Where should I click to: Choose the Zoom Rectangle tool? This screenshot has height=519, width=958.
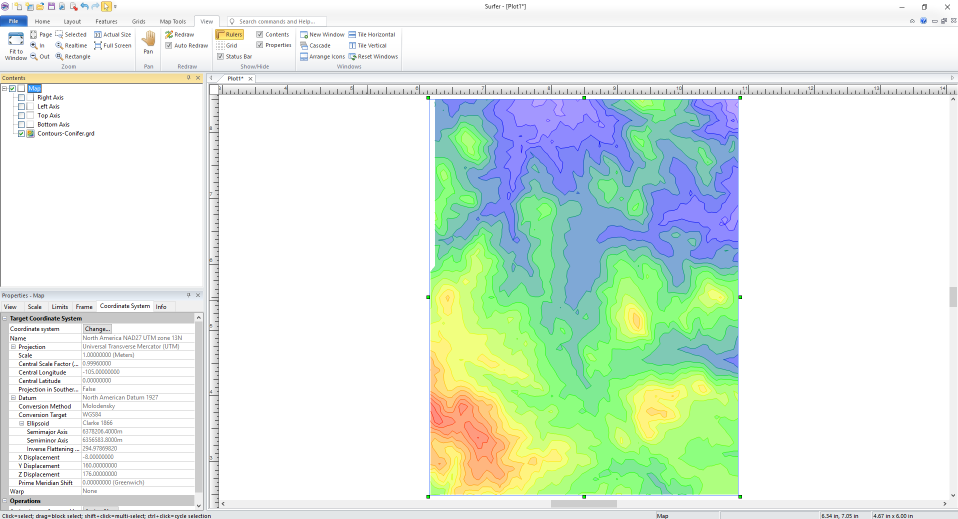coord(73,57)
